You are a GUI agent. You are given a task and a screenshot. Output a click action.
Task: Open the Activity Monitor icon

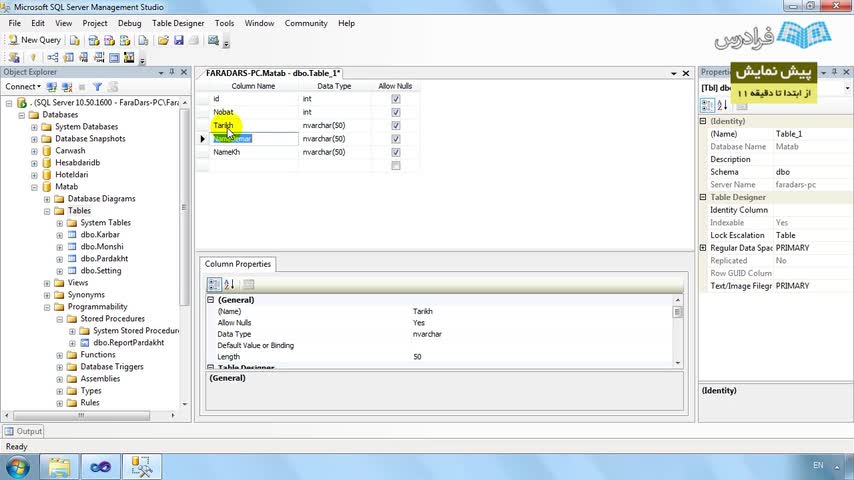coord(214,40)
